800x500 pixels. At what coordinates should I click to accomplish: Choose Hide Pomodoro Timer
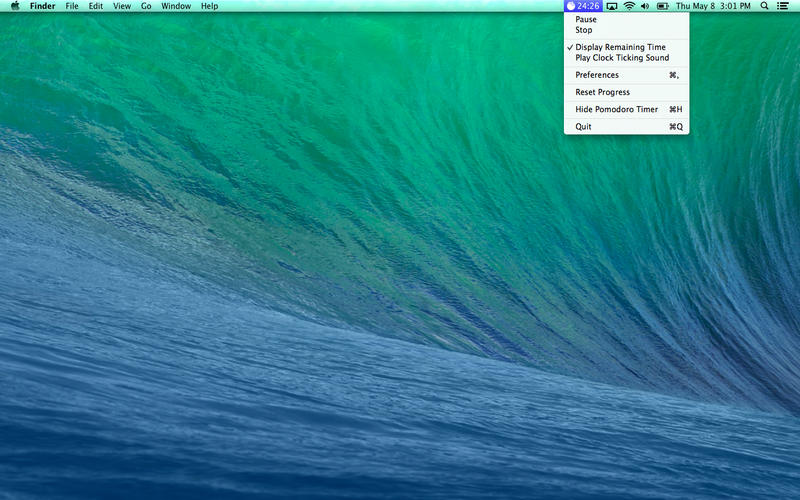click(x=616, y=109)
